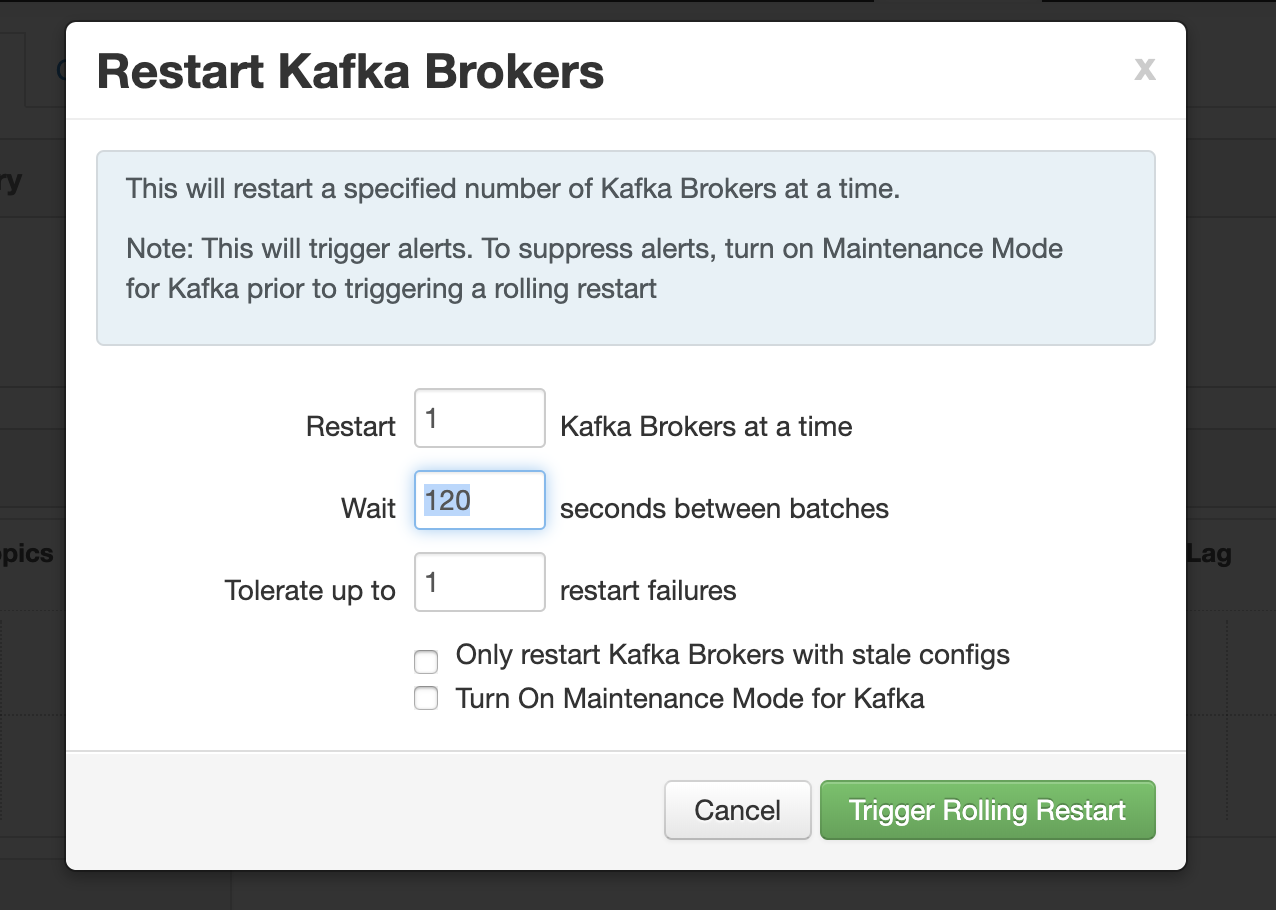Click Trigger Rolling Restart

[987, 810]
